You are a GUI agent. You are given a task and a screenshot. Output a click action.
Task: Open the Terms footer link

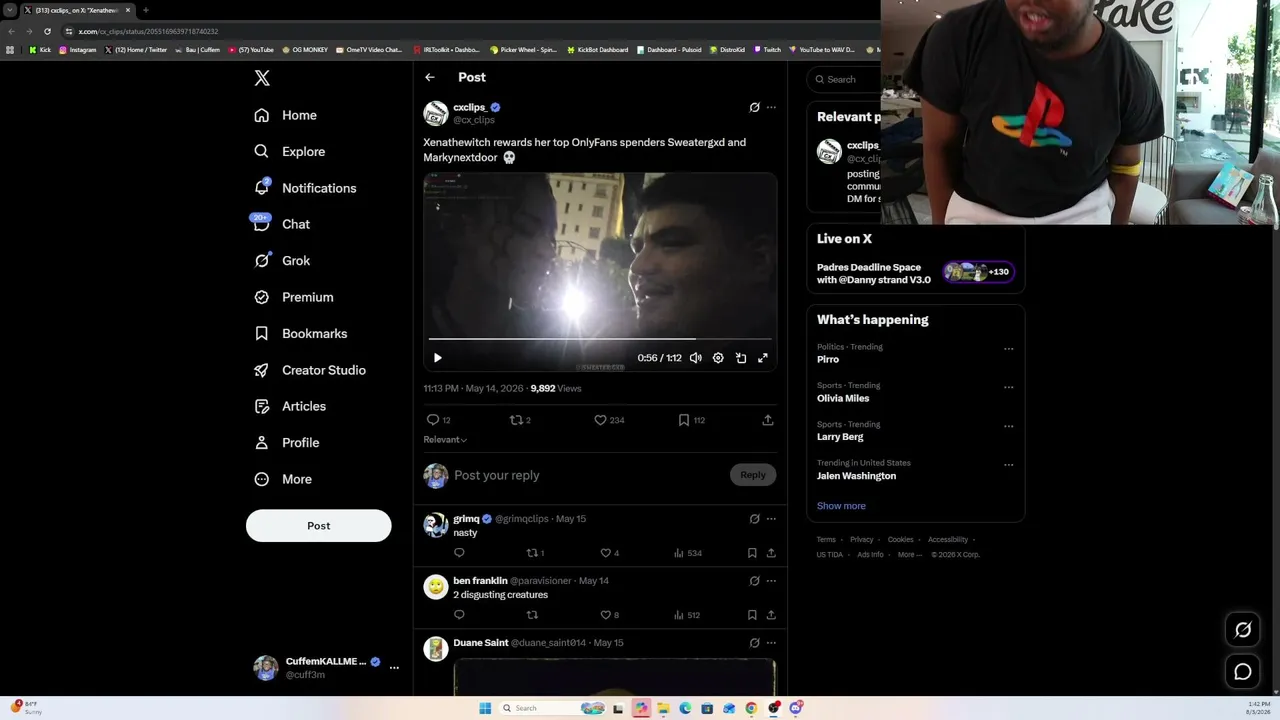(x=826, y=540)
